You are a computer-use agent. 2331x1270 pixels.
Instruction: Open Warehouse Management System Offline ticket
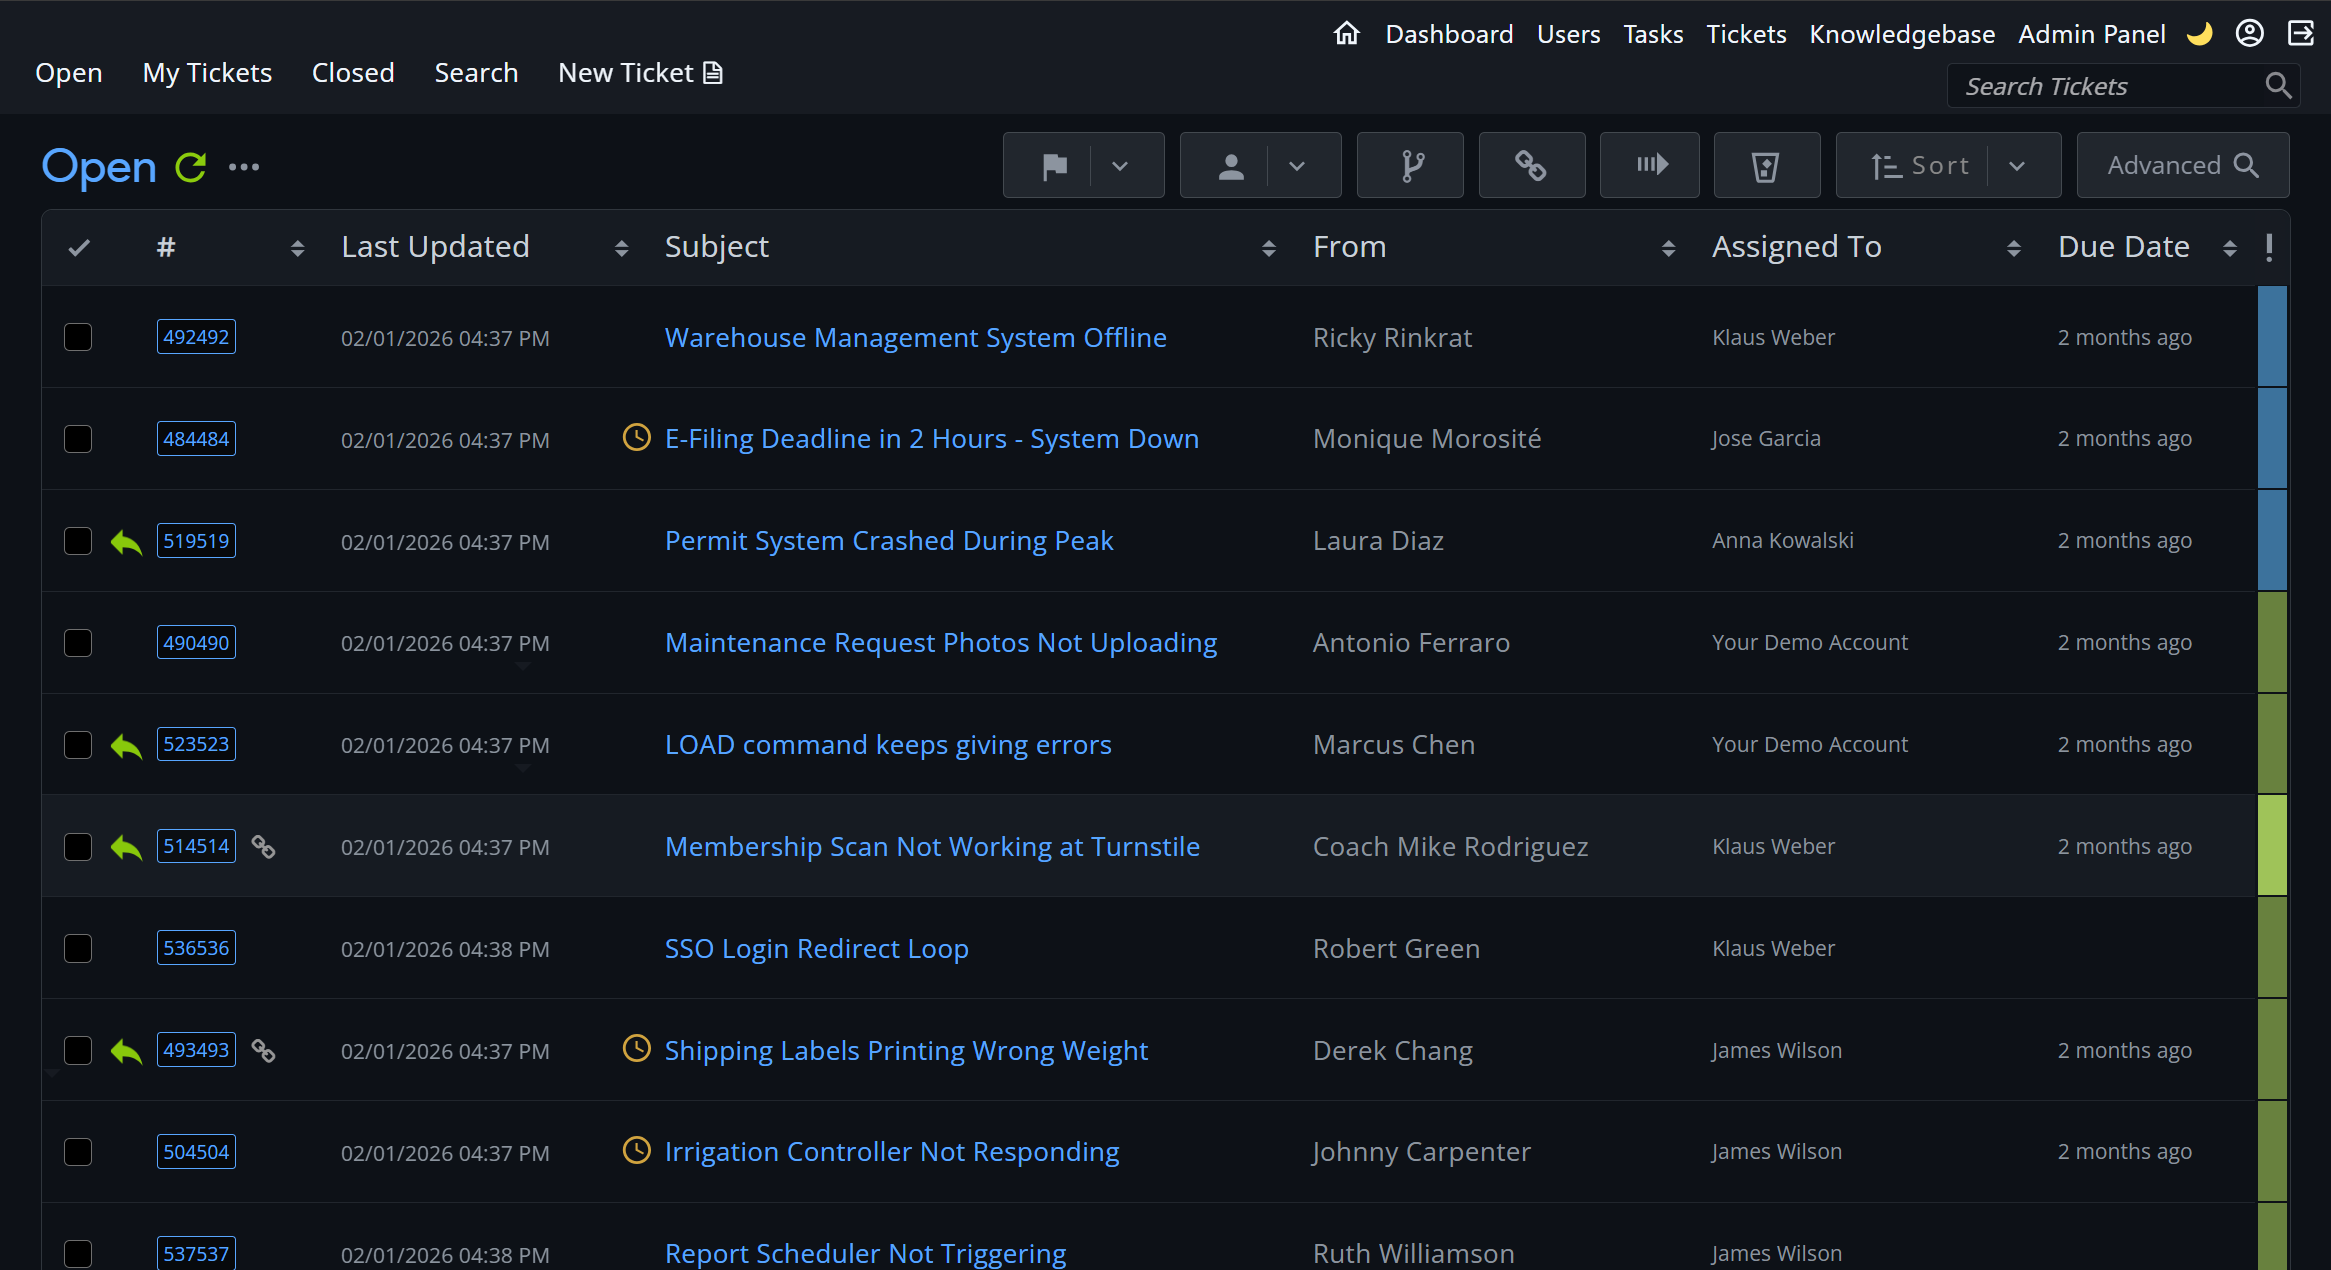pyautogui.click(x=915, y=338)
